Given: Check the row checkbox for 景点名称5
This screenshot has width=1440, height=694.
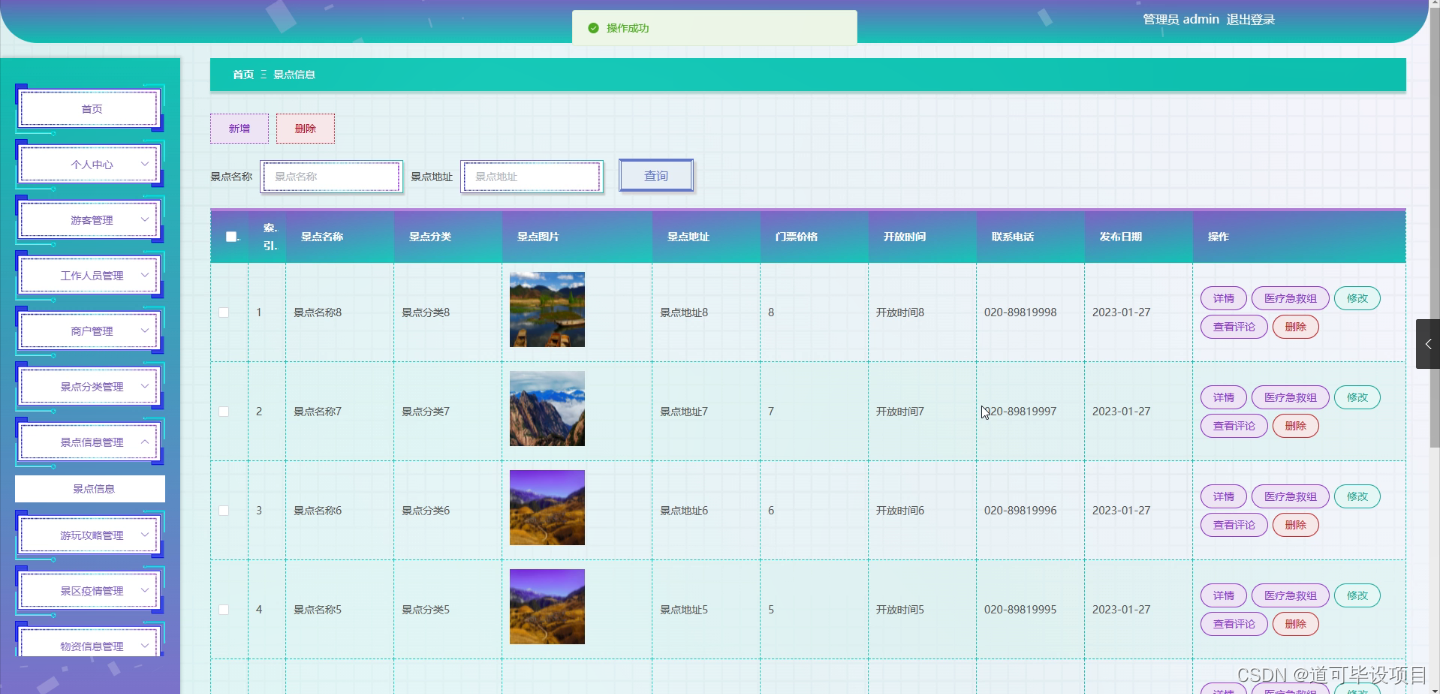Looking at the screenshot, I should coord(224,610).
